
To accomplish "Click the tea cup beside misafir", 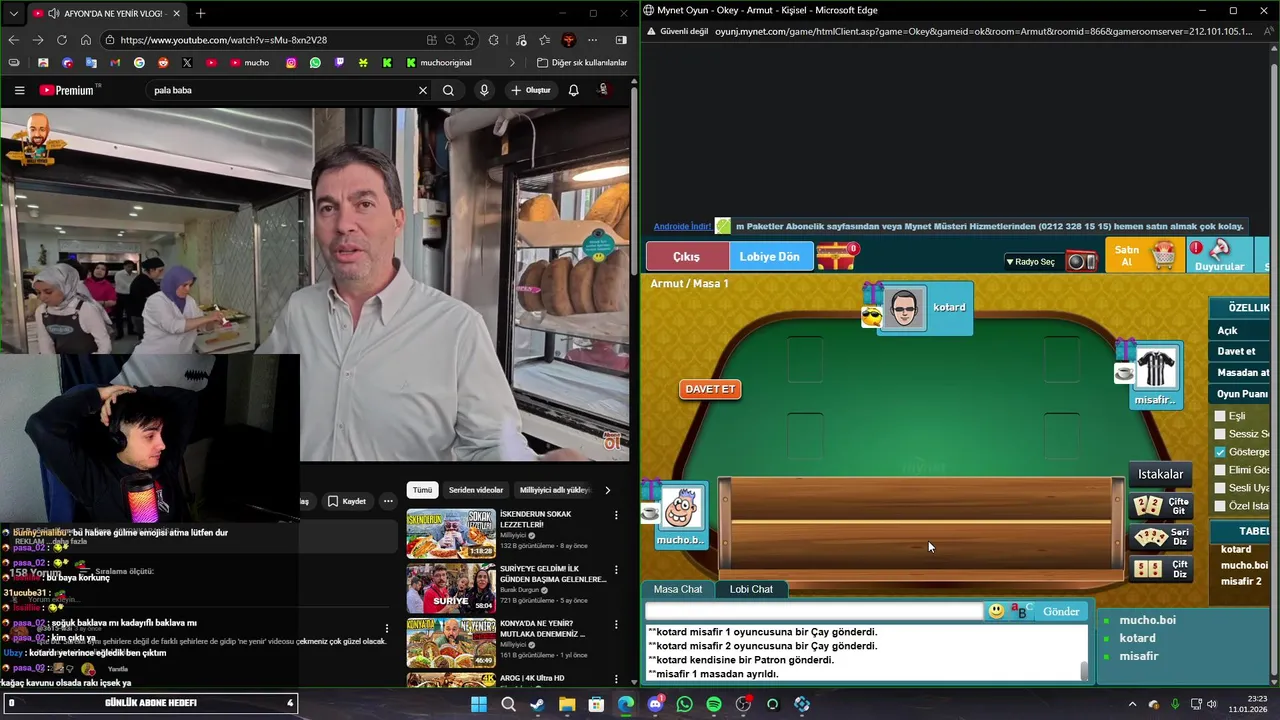I will click(1124, 373).
